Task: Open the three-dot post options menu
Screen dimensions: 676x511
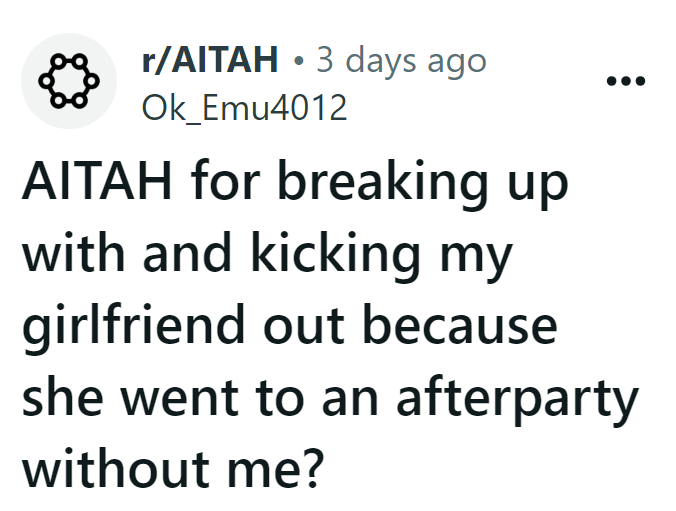Action: [x=627, y=80]
